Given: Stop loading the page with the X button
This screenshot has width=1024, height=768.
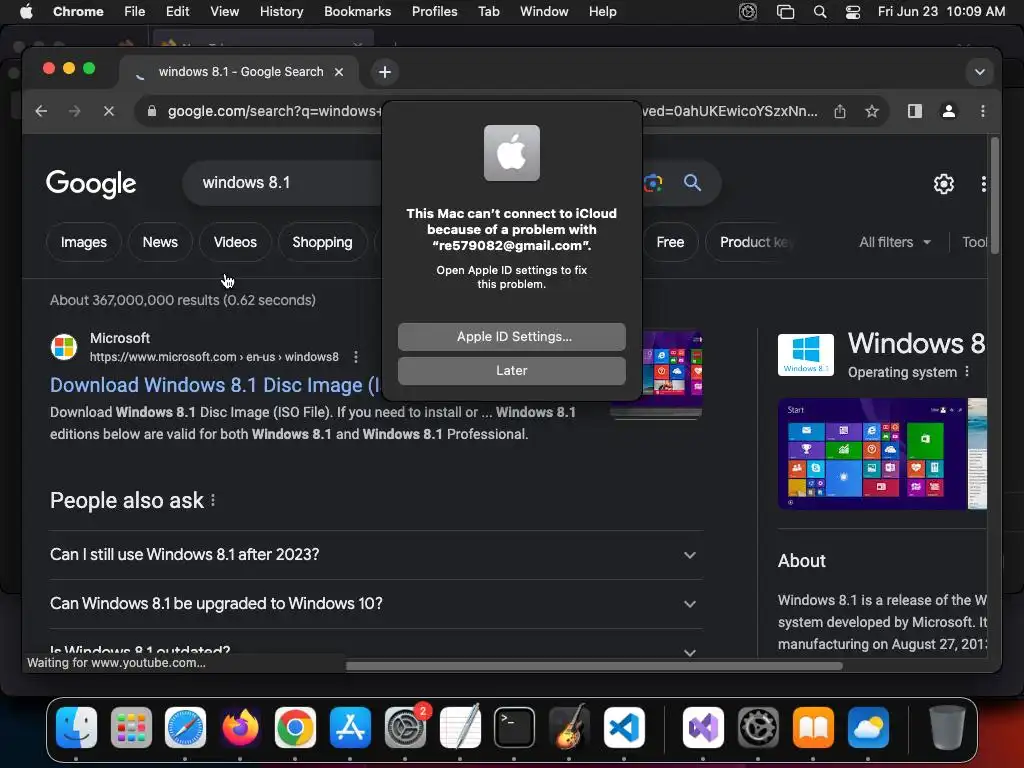Looking at the screenshot, I should tap(109, 111).
